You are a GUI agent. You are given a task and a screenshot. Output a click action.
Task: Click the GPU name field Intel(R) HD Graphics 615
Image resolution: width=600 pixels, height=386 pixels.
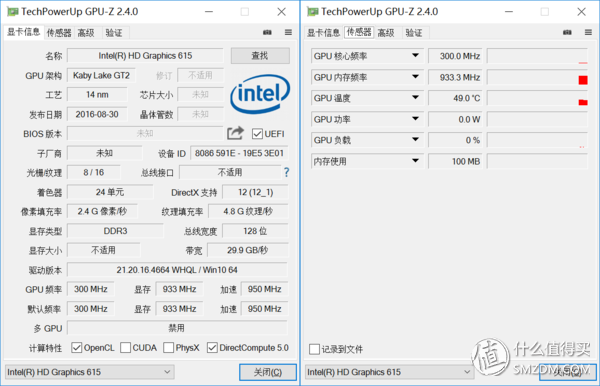coord(145,56)
